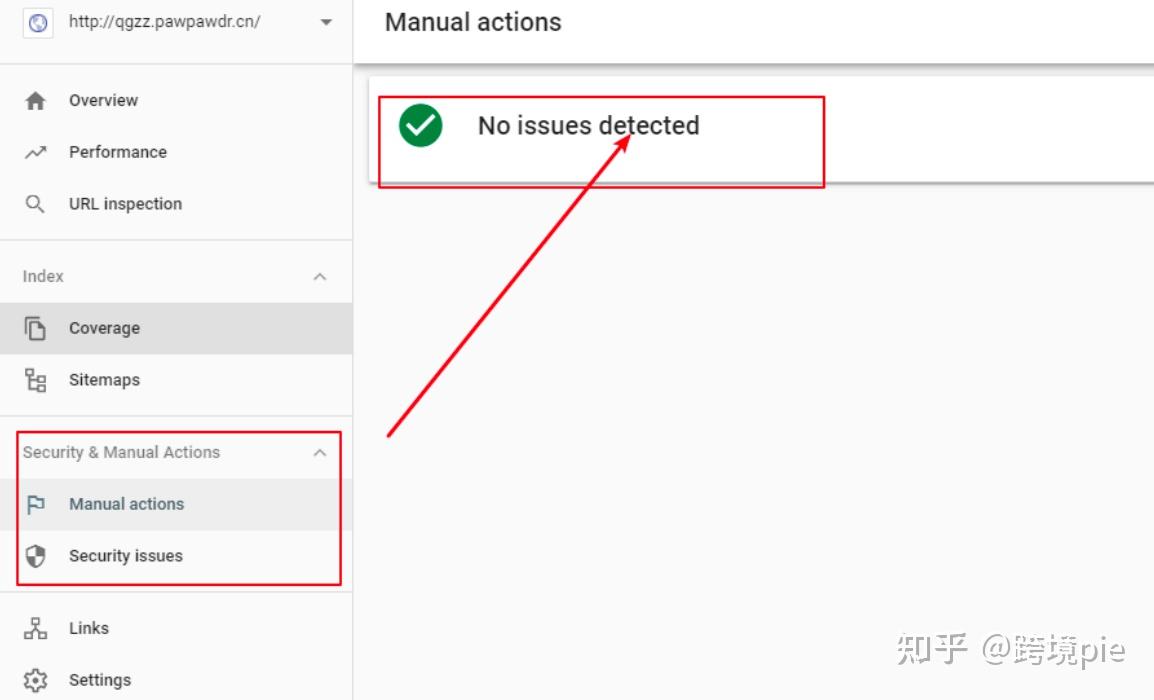
Task: Switch to the Manual actions page
Action: click(126, 504)
